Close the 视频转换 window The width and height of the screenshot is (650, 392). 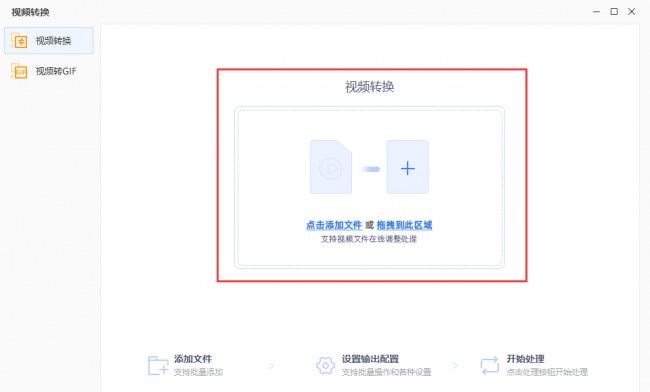632,12
